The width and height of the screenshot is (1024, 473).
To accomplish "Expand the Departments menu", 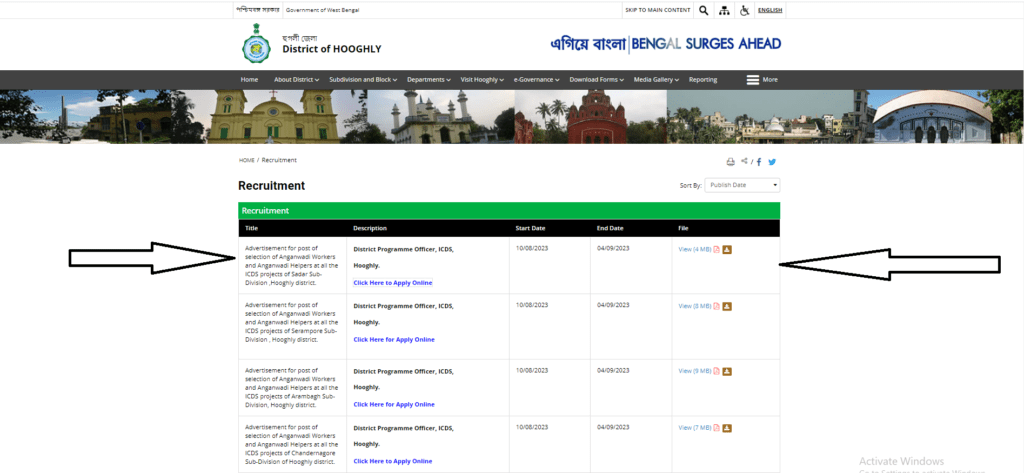I will click(x=429, y=80).
